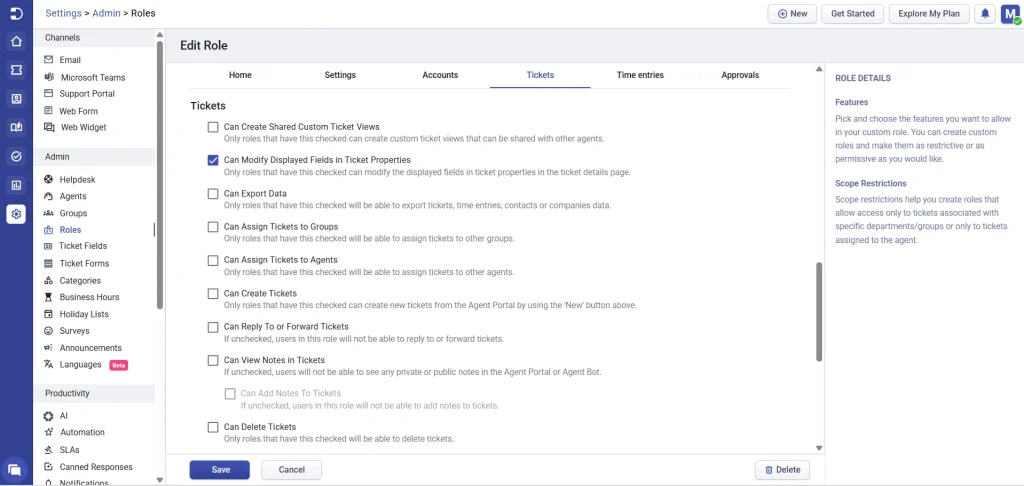
Task: Click the Web Form icon
Action: tap(48, 110)
